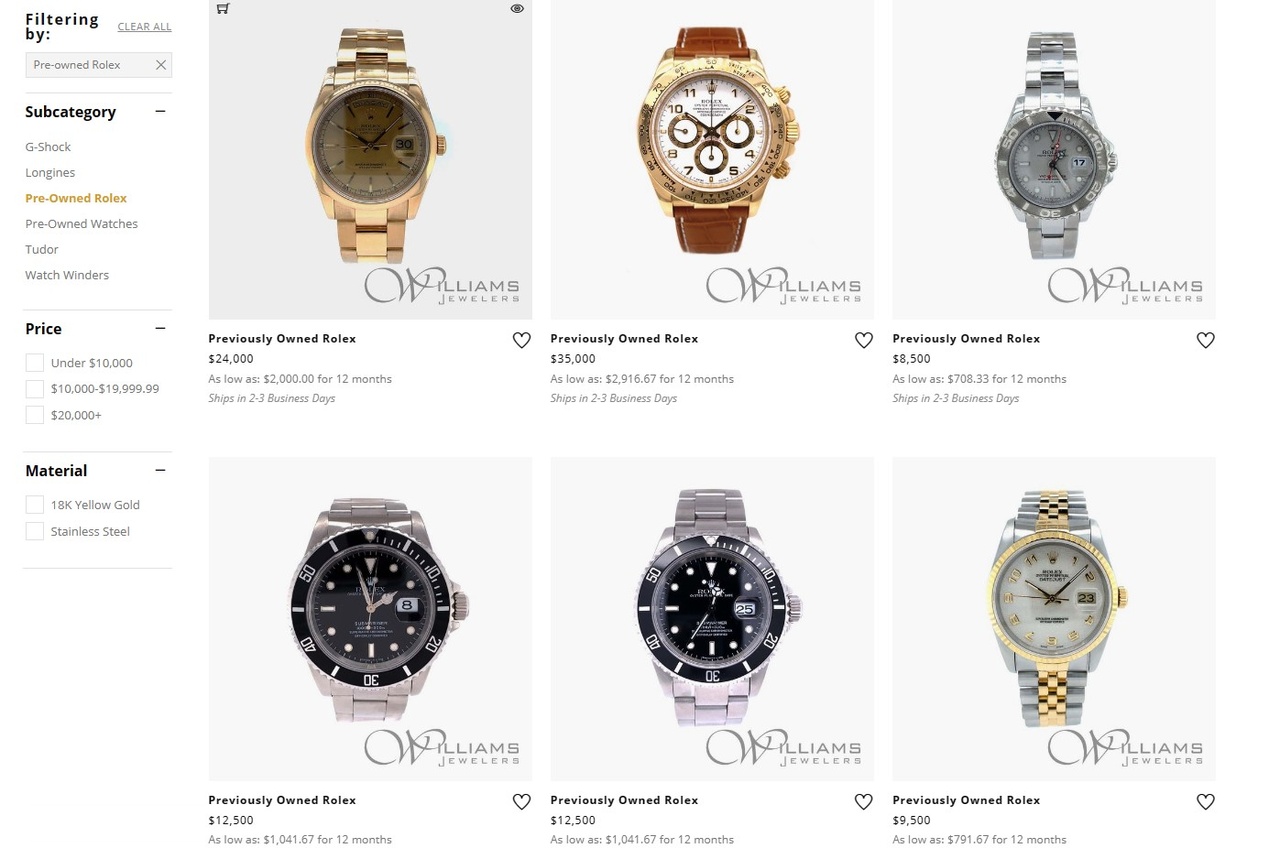The image size is (1280, 848).
Task: Open the Watch Winders subcategory link
Action: pos(67,275)
